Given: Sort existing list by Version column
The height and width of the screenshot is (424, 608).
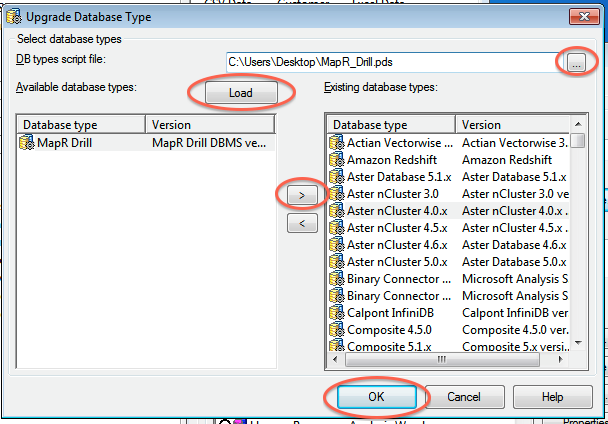Looking at the screenshot, I should 510,125.
